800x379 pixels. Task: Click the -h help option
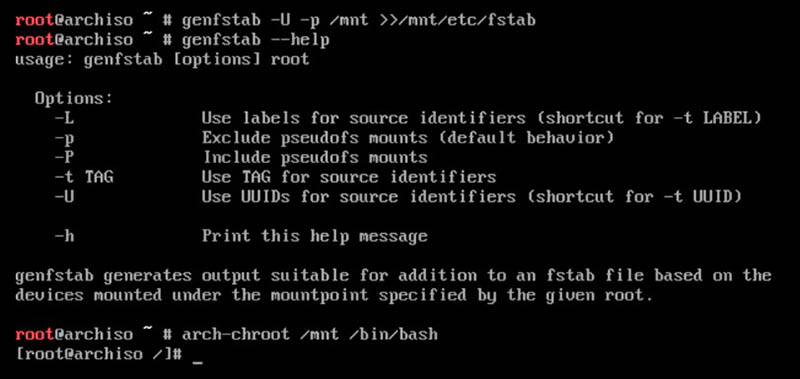pos(65,236)
